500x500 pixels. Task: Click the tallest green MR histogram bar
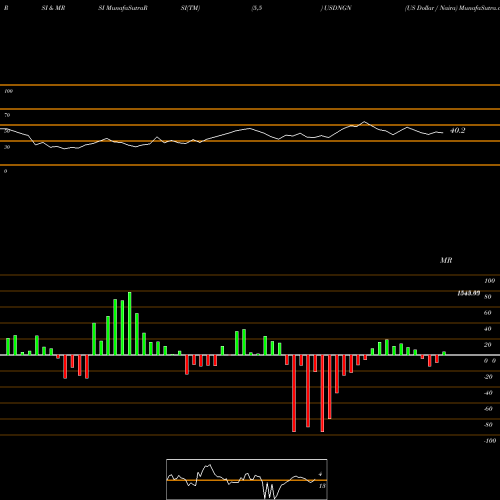(x=130, y=323)
